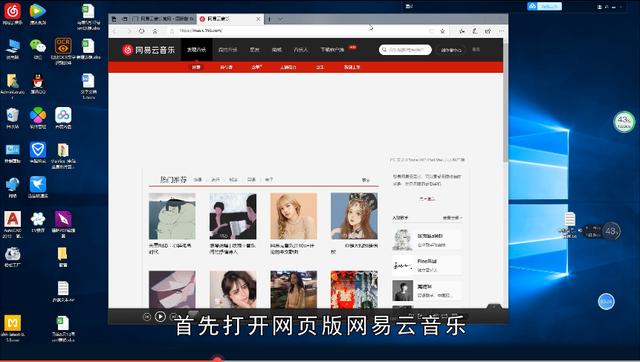Click the user login button in sidebar
The width and height of the screenshot is (640, 362).
tap(427, 199)
